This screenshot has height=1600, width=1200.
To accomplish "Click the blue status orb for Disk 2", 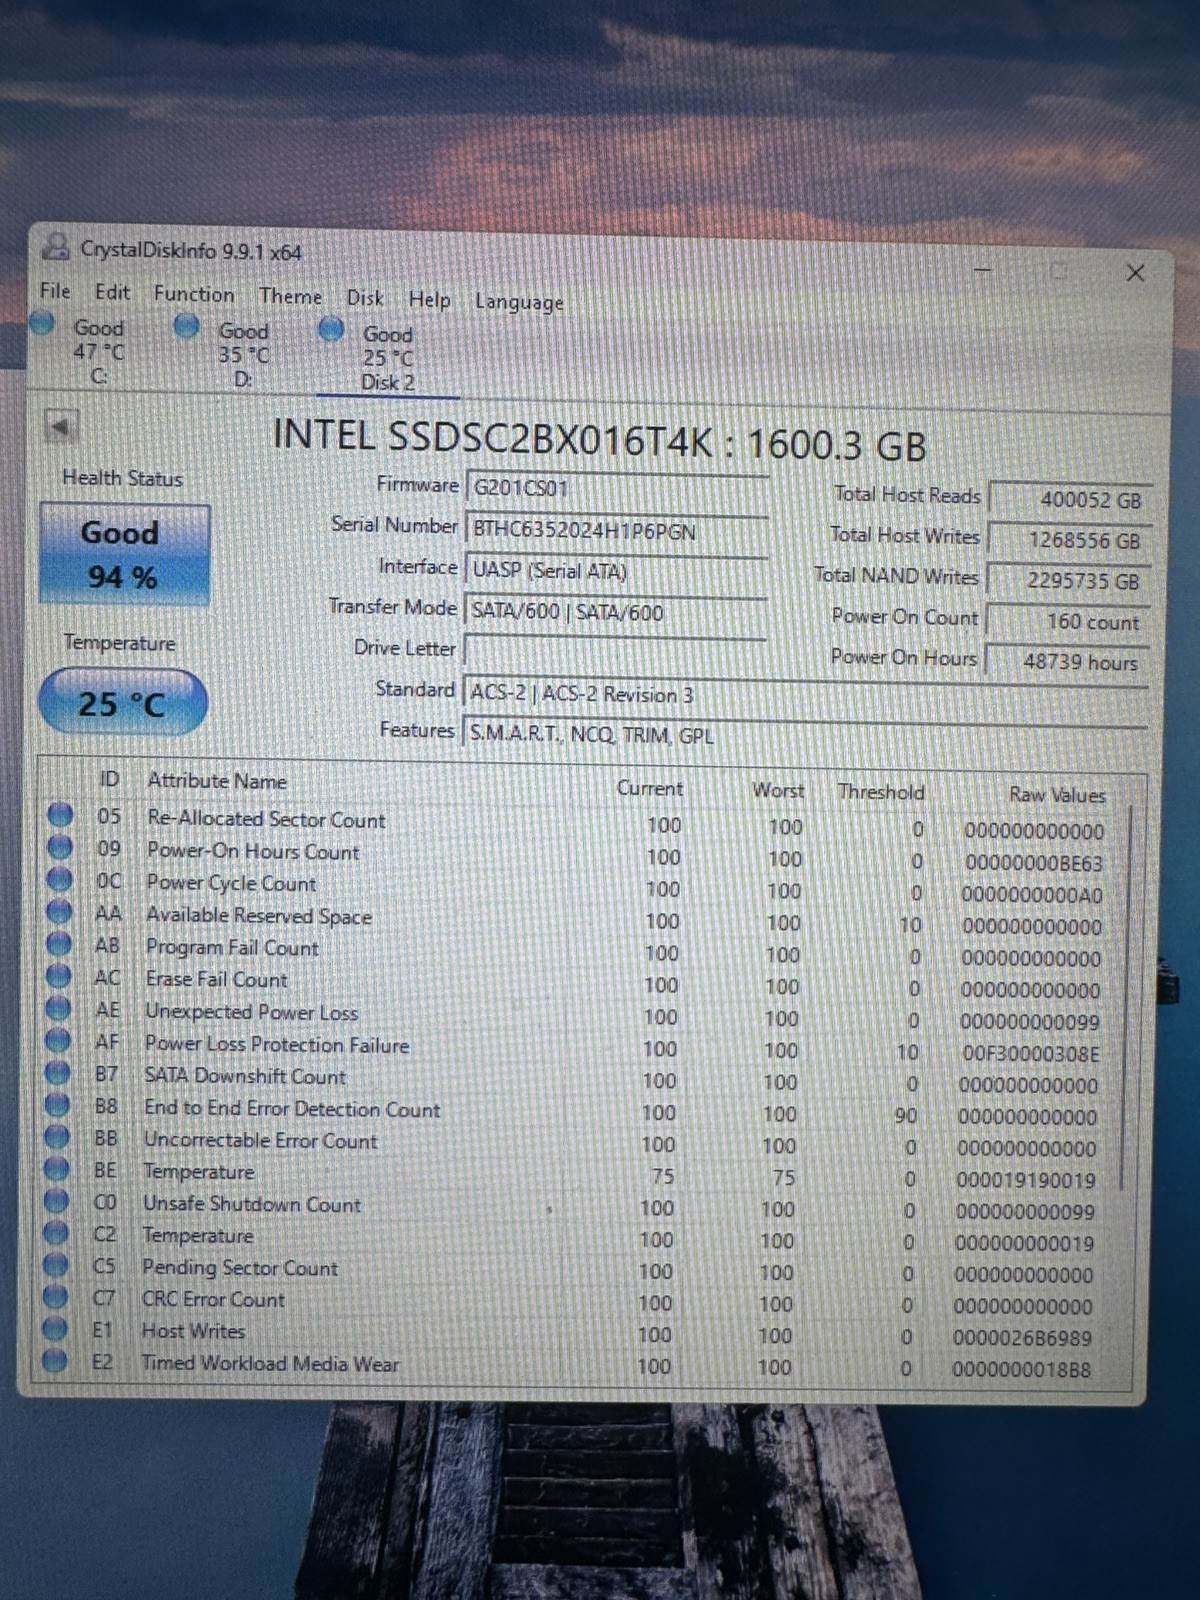I will (330, 329).
